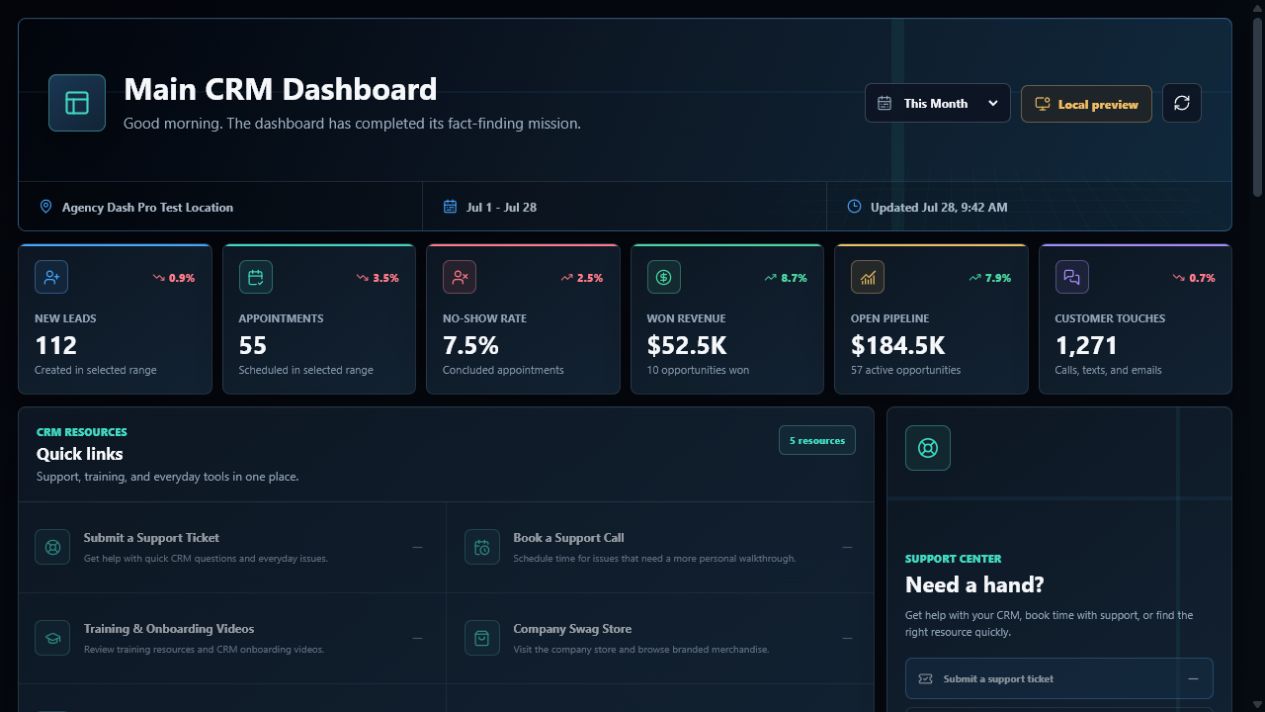The width and height of the screenshot is (1265, 712).
Task: Click the New Leads value 112
Action: 55,345
